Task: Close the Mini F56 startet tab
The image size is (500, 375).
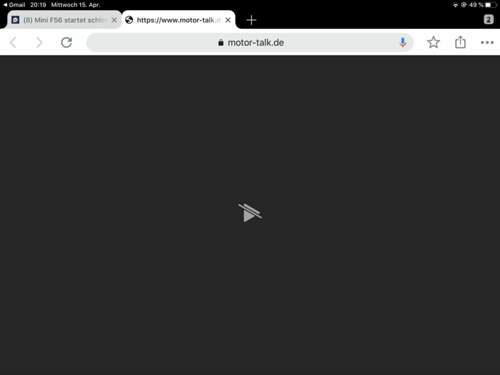Action: (114, 20)
